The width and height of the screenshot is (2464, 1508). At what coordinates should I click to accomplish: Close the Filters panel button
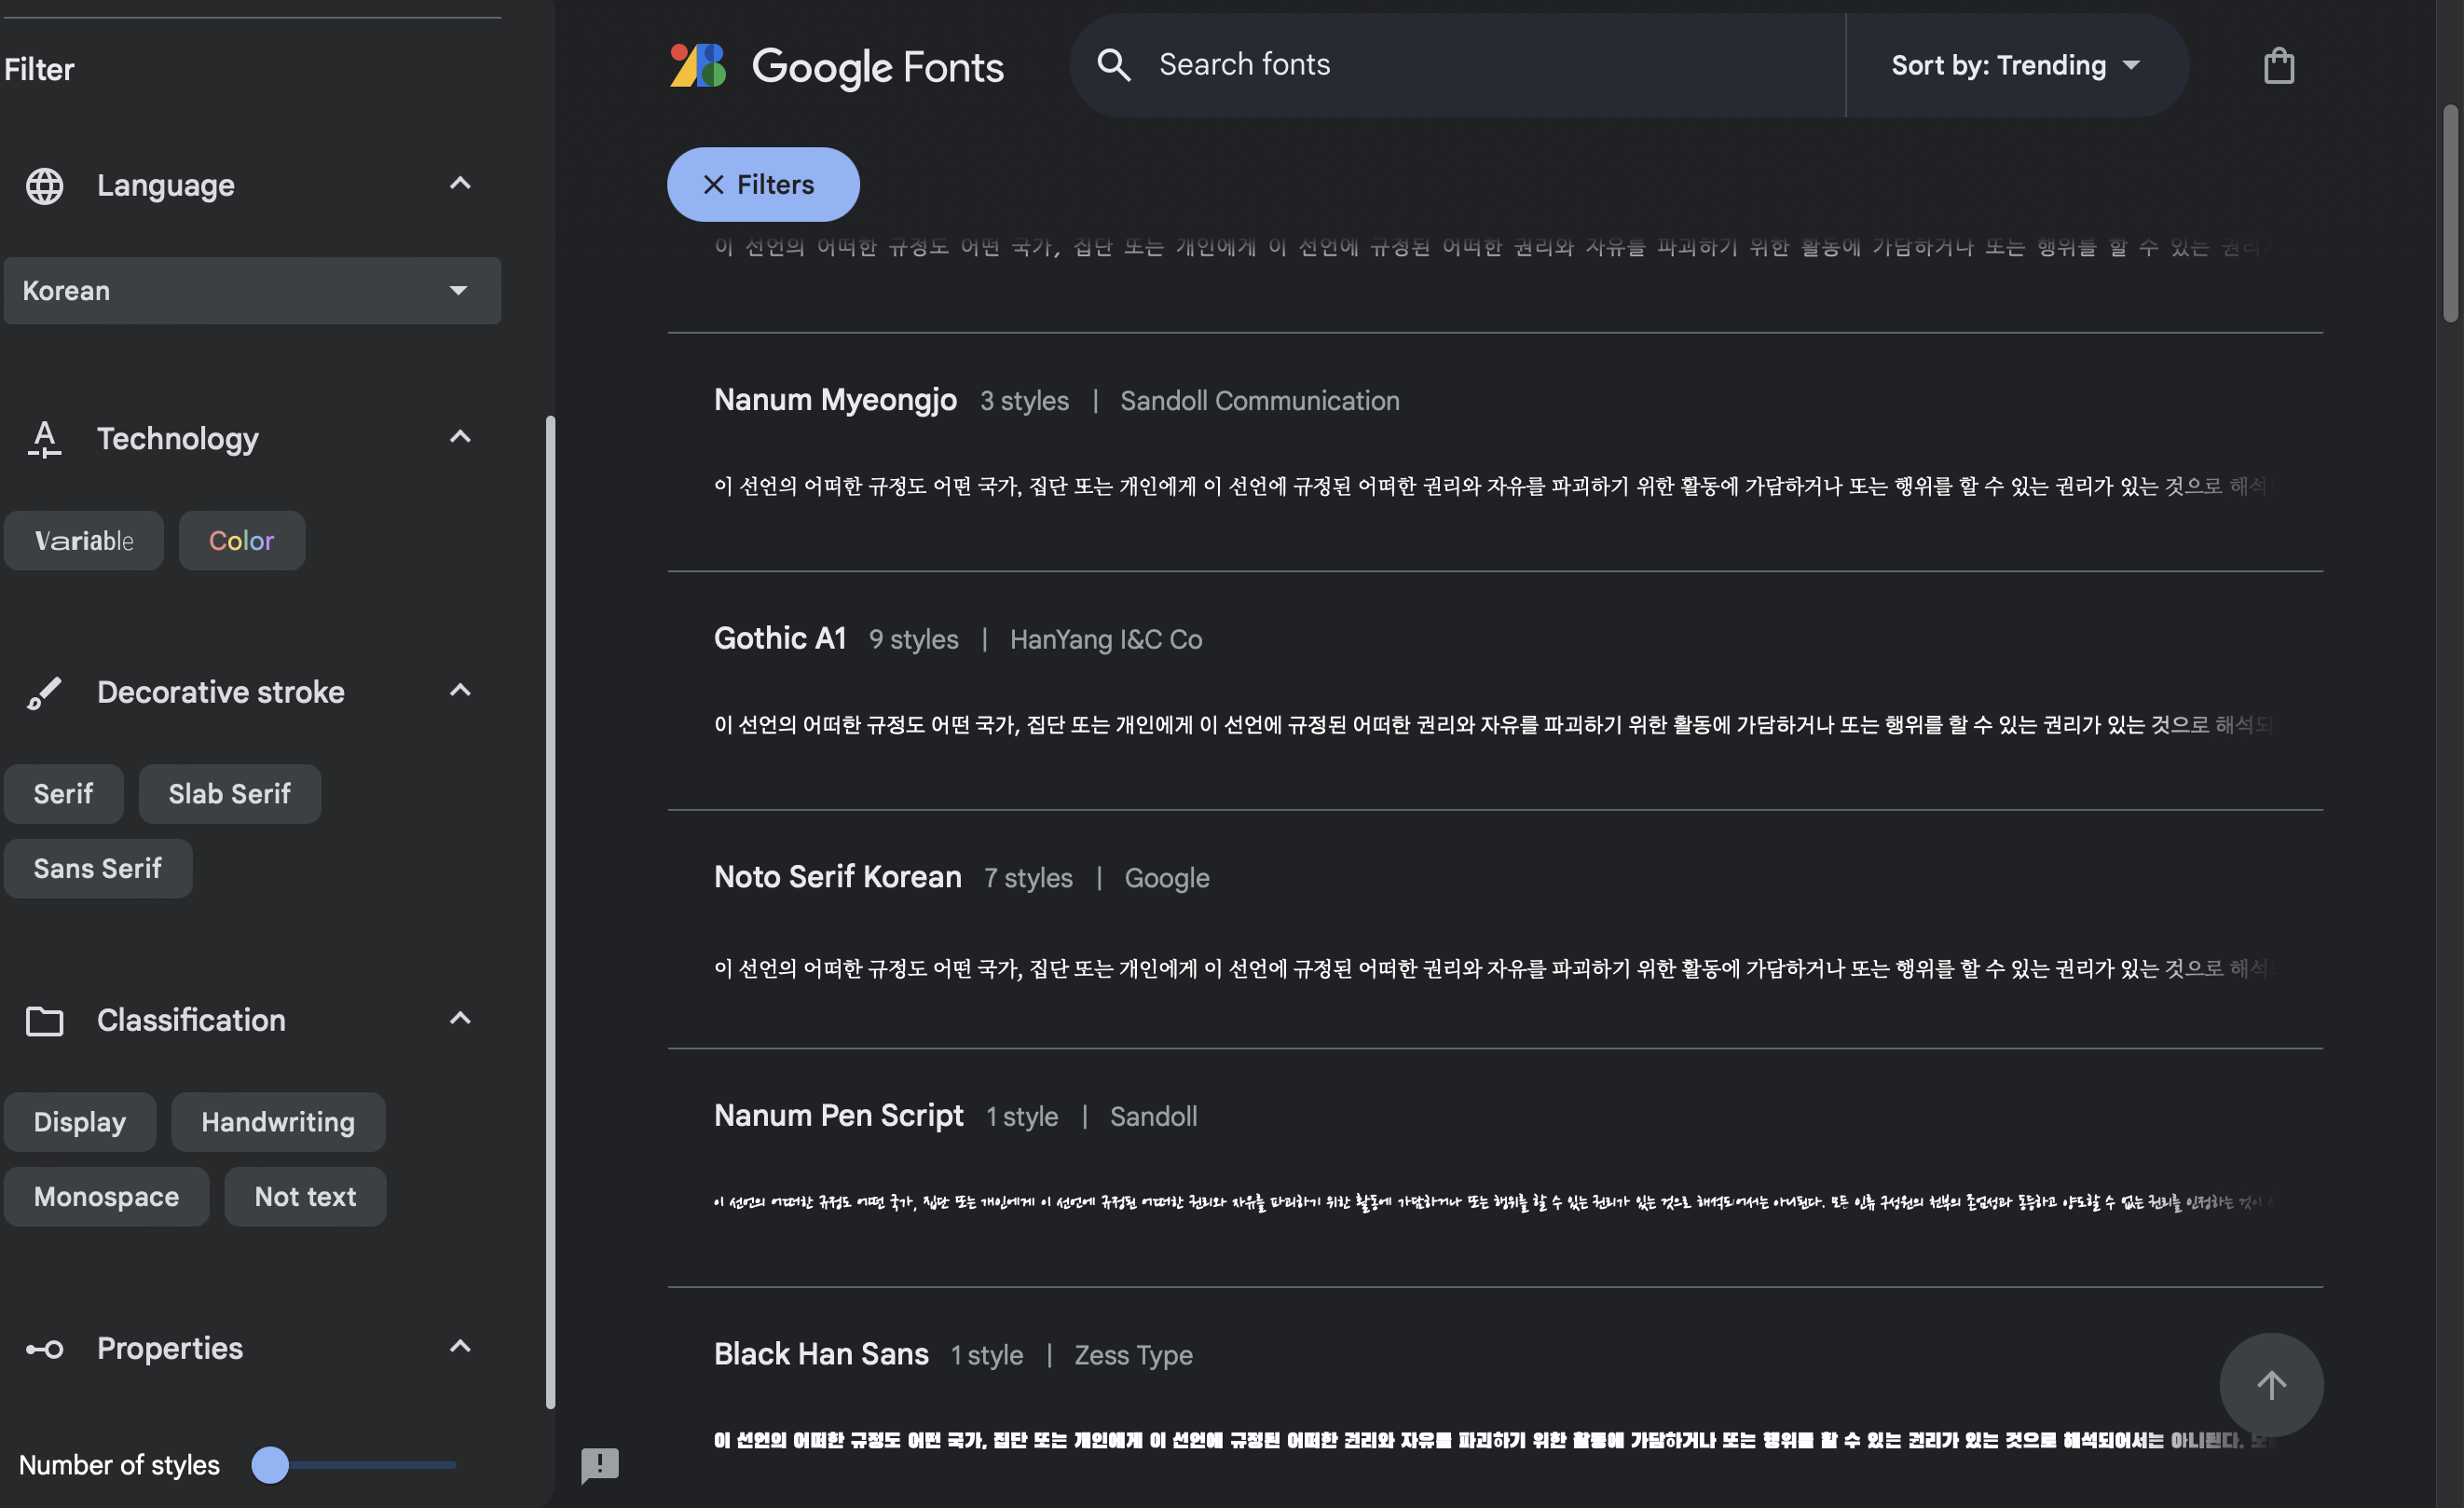[x=763, y=185]
